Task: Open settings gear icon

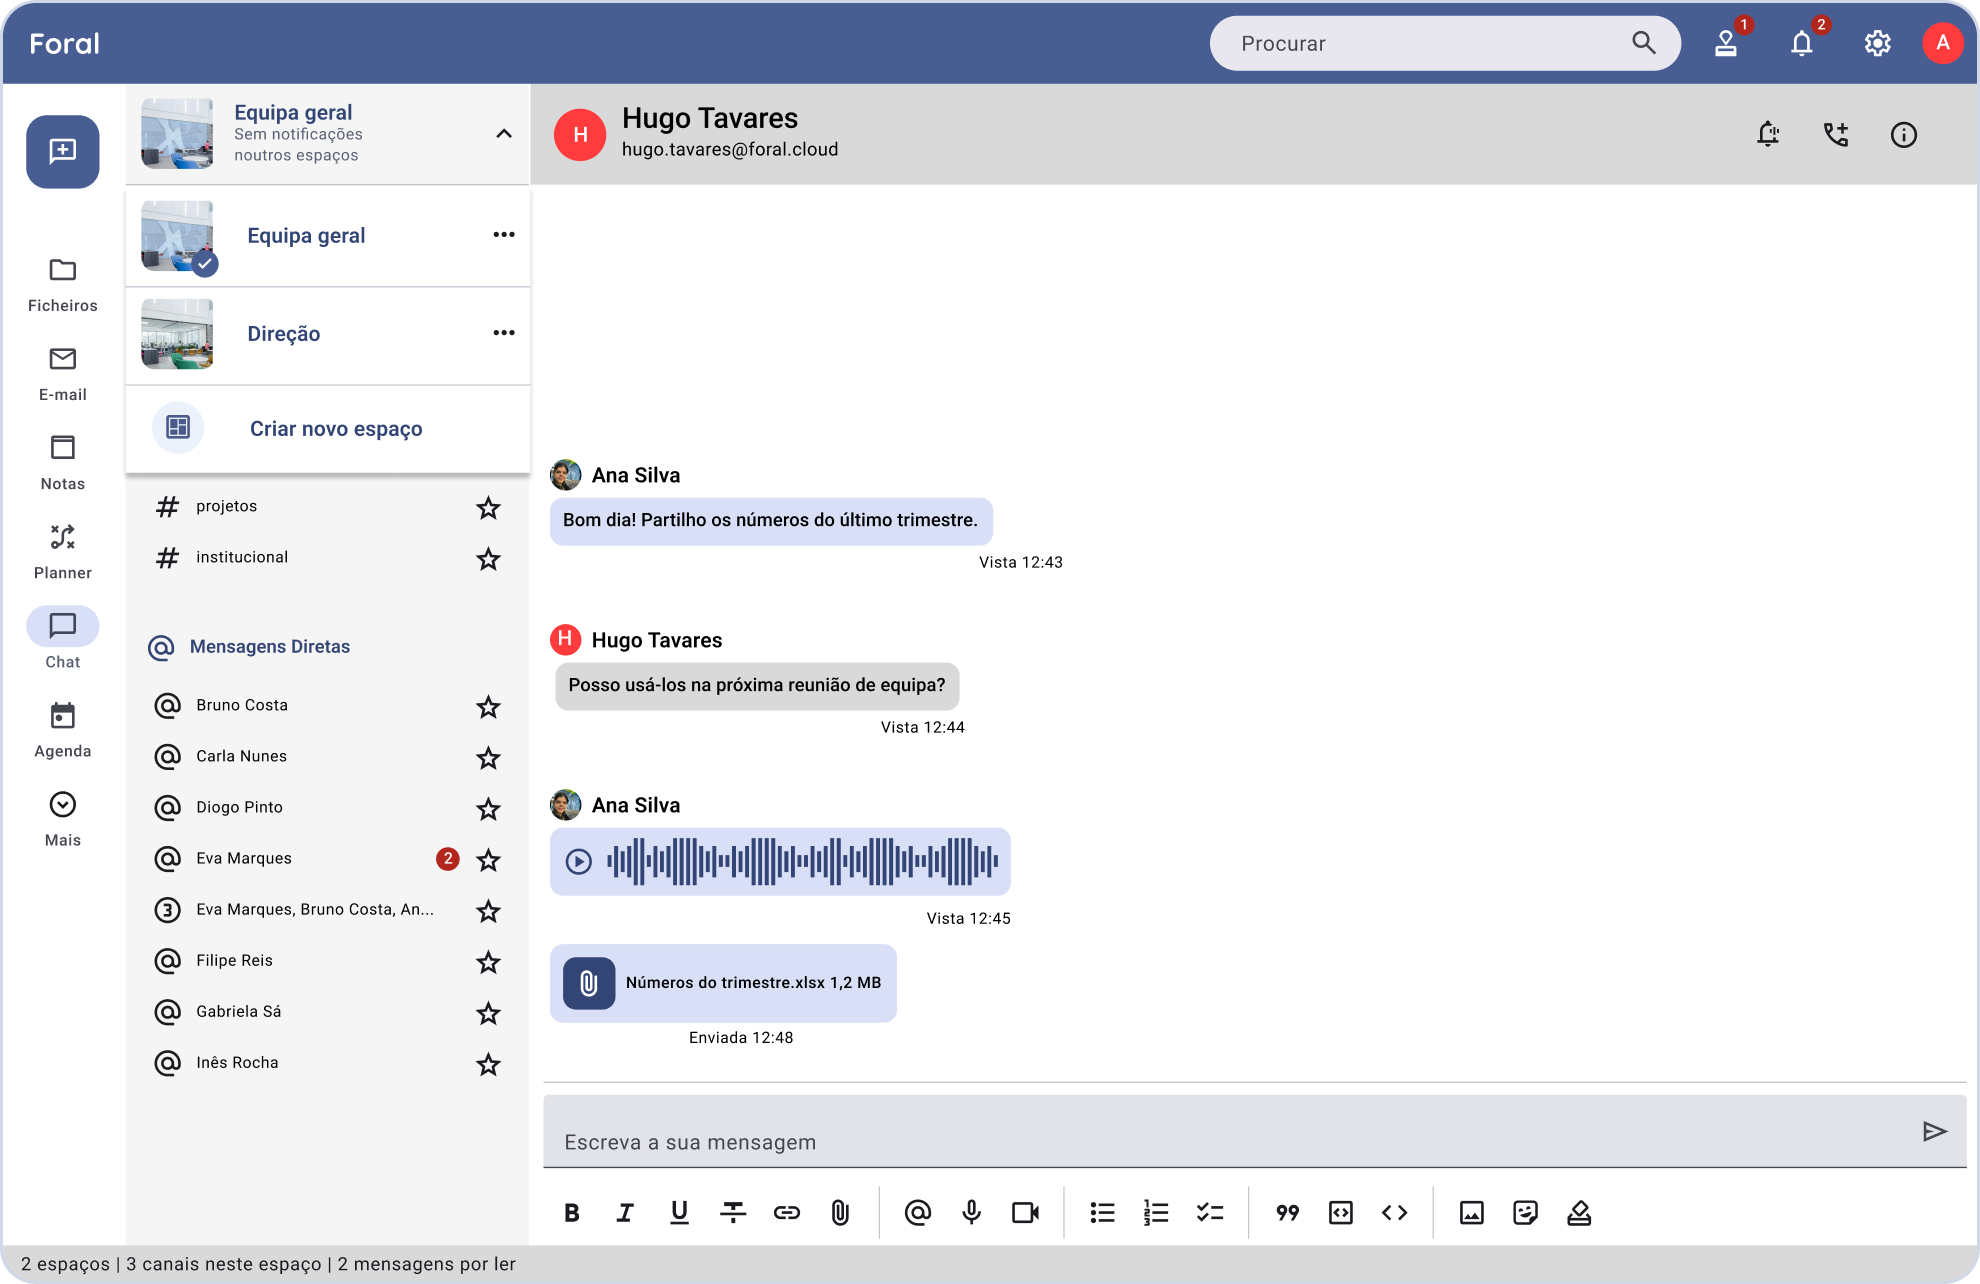Action: tap(1877, 43)
